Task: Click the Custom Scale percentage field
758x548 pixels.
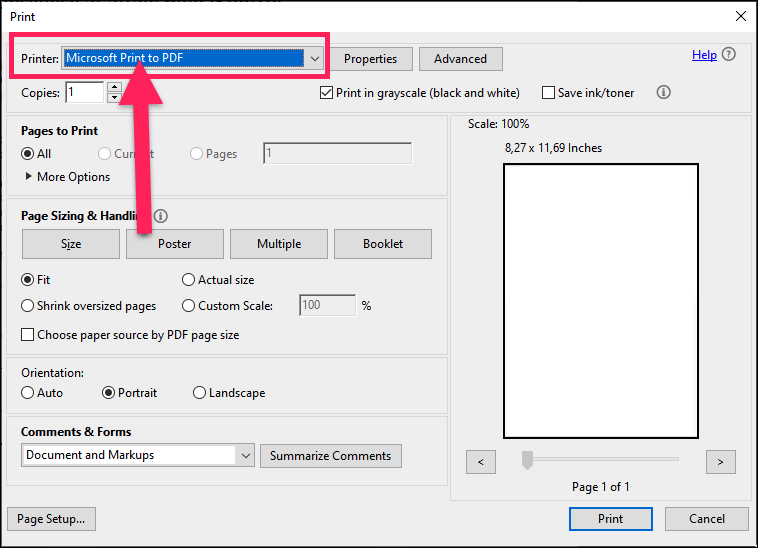Action: tap(327, 305)
